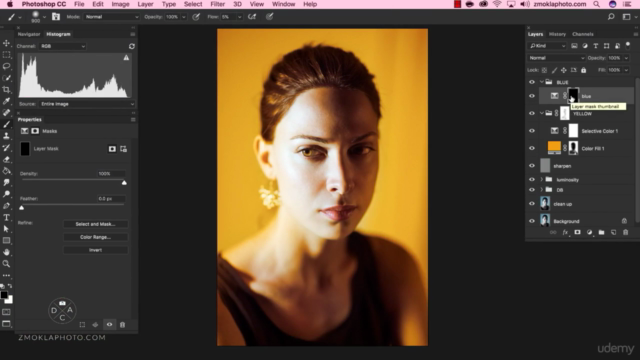Hide the Selective Color 1 layer
Image resolution: width=640 pixels, height=360 pixels.
pos(531,131)
